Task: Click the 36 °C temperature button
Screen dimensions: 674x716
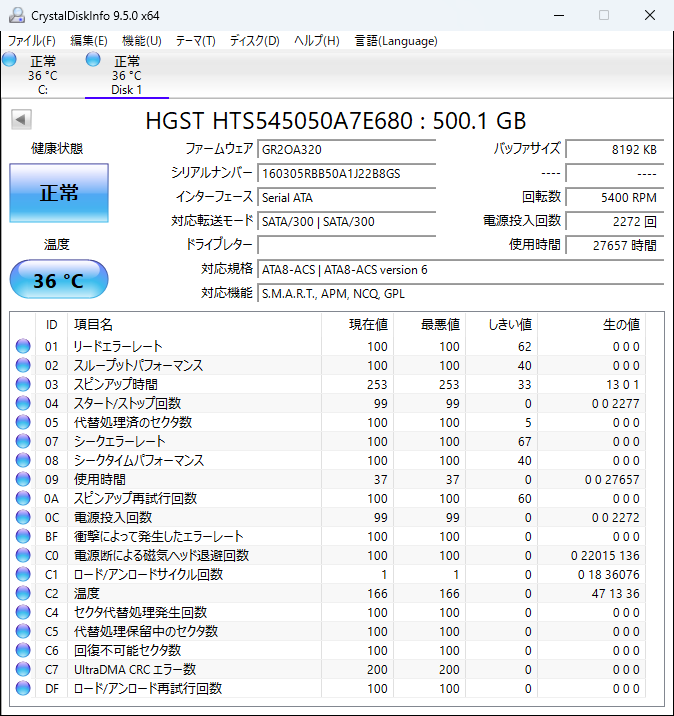Action: [x=59, y=279]
